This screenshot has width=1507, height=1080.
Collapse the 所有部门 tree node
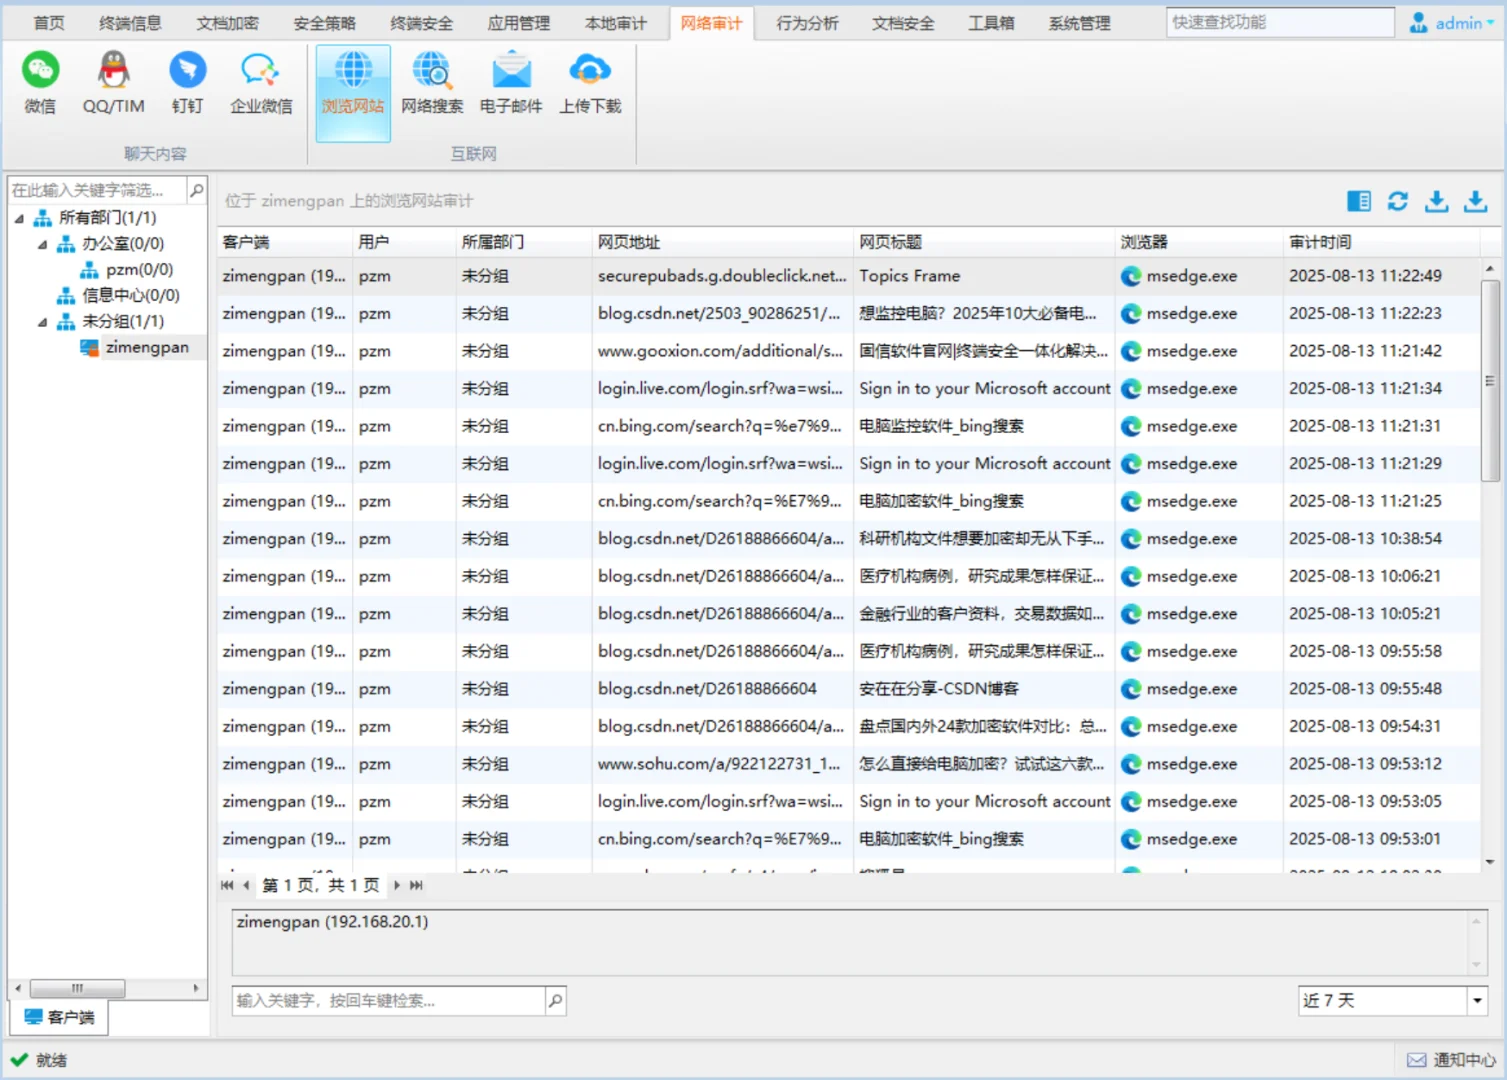[19, 218]
